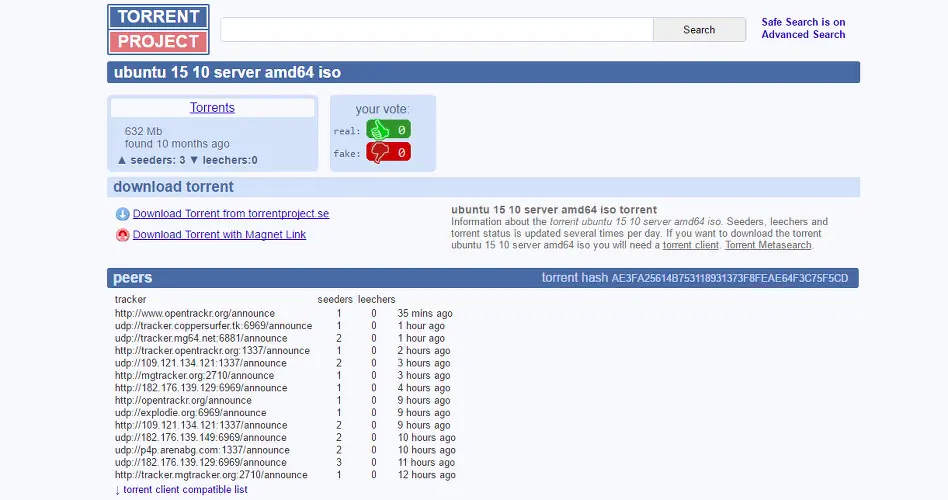Click the 35 mins ago timestamp

[x=424, y=313]
